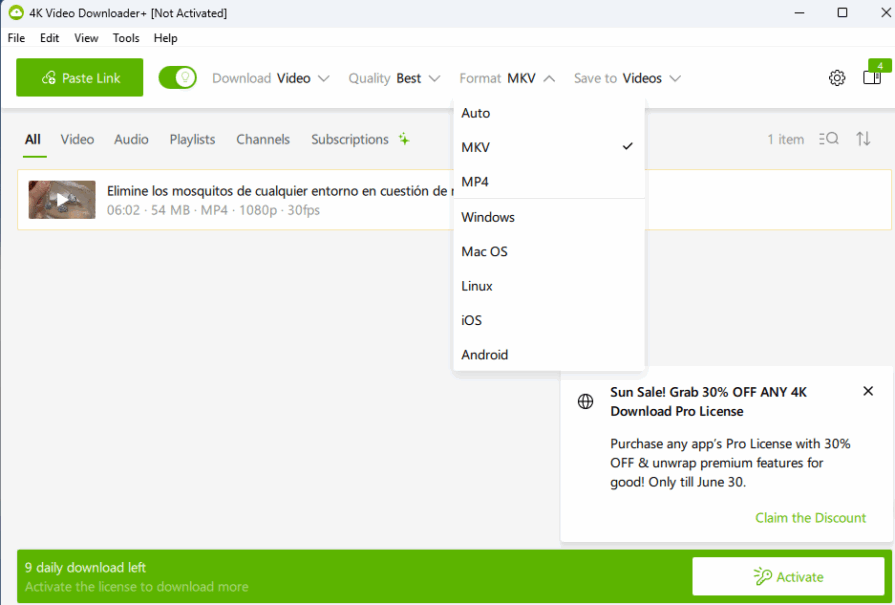Open the Preferences gear icon
This screenshot has height=605, width=895.
(x=837, y=78)
